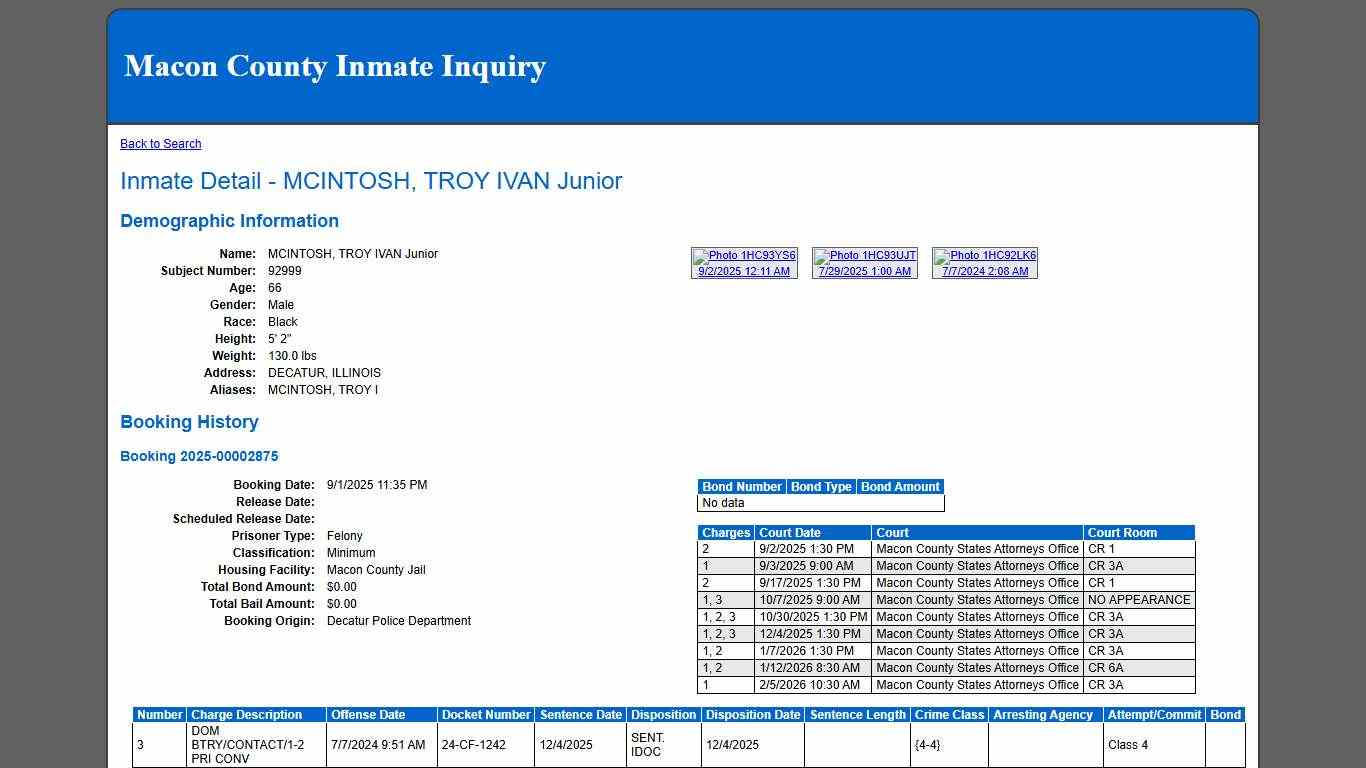Open the 7/7/2024 2:08 AM photo link
Screen dimensions: 1366x768
coord(984,270)
